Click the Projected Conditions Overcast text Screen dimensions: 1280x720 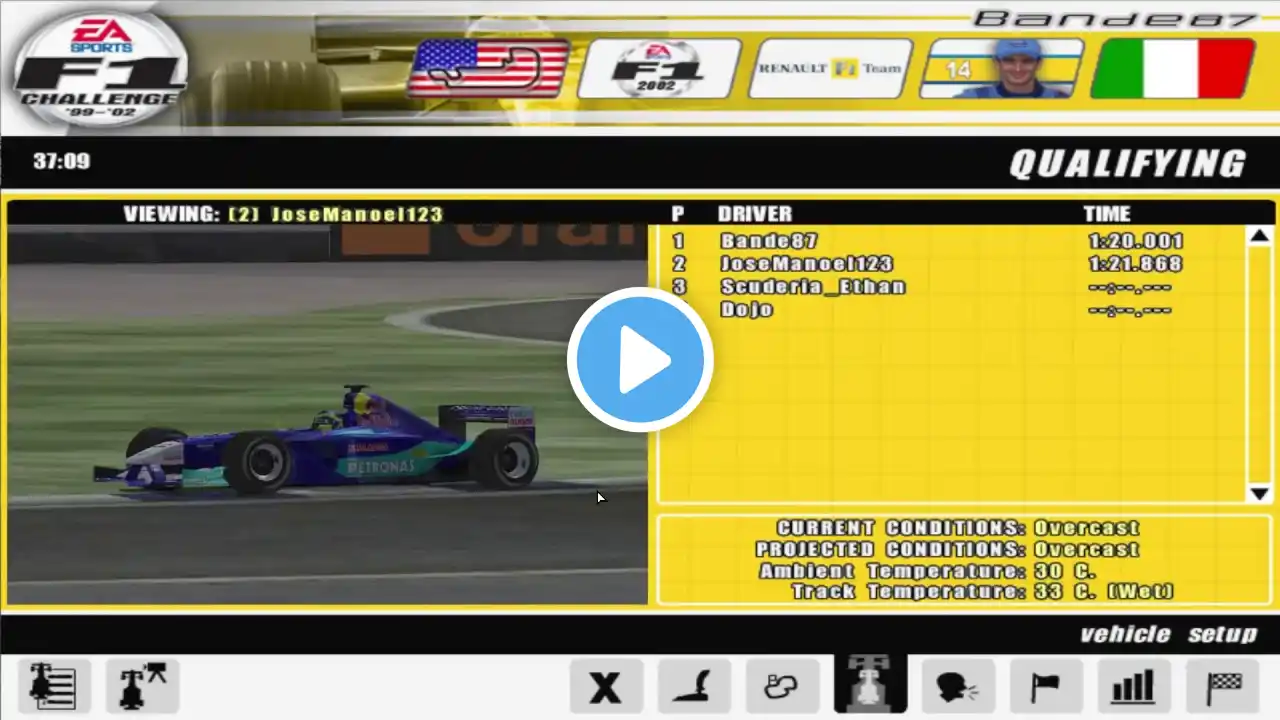tap(947, 549)
